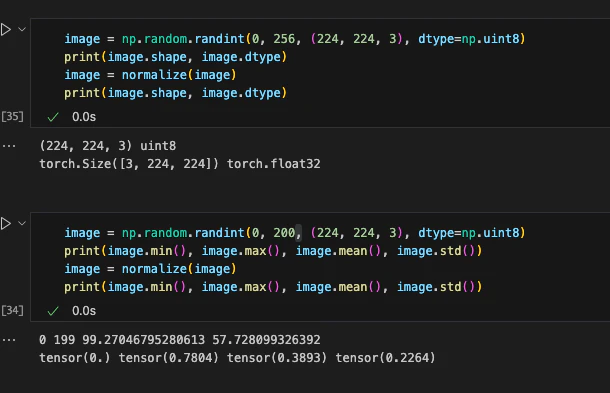Click the value 256 in the randint call
610x393 pixels.
pyautogui.click(x=284, y=39)
